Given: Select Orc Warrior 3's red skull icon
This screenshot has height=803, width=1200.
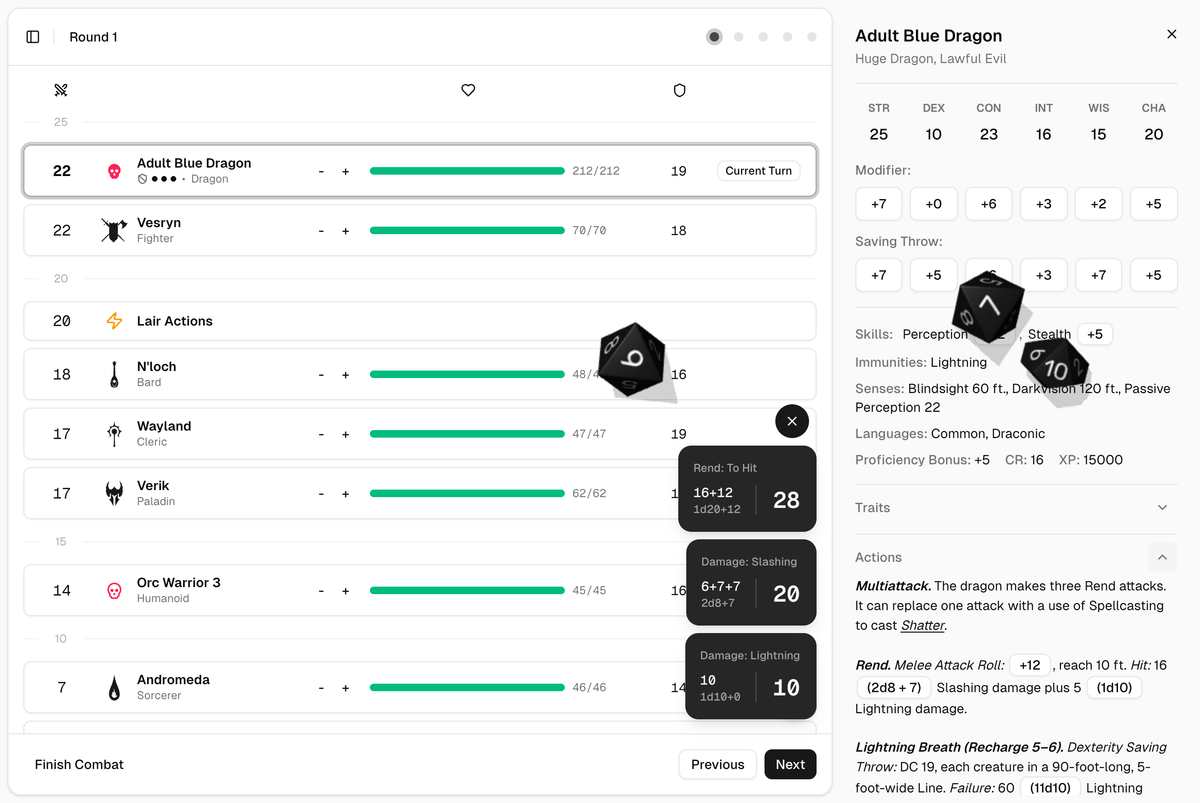Looking at the screenshot, I should point(112,589).
